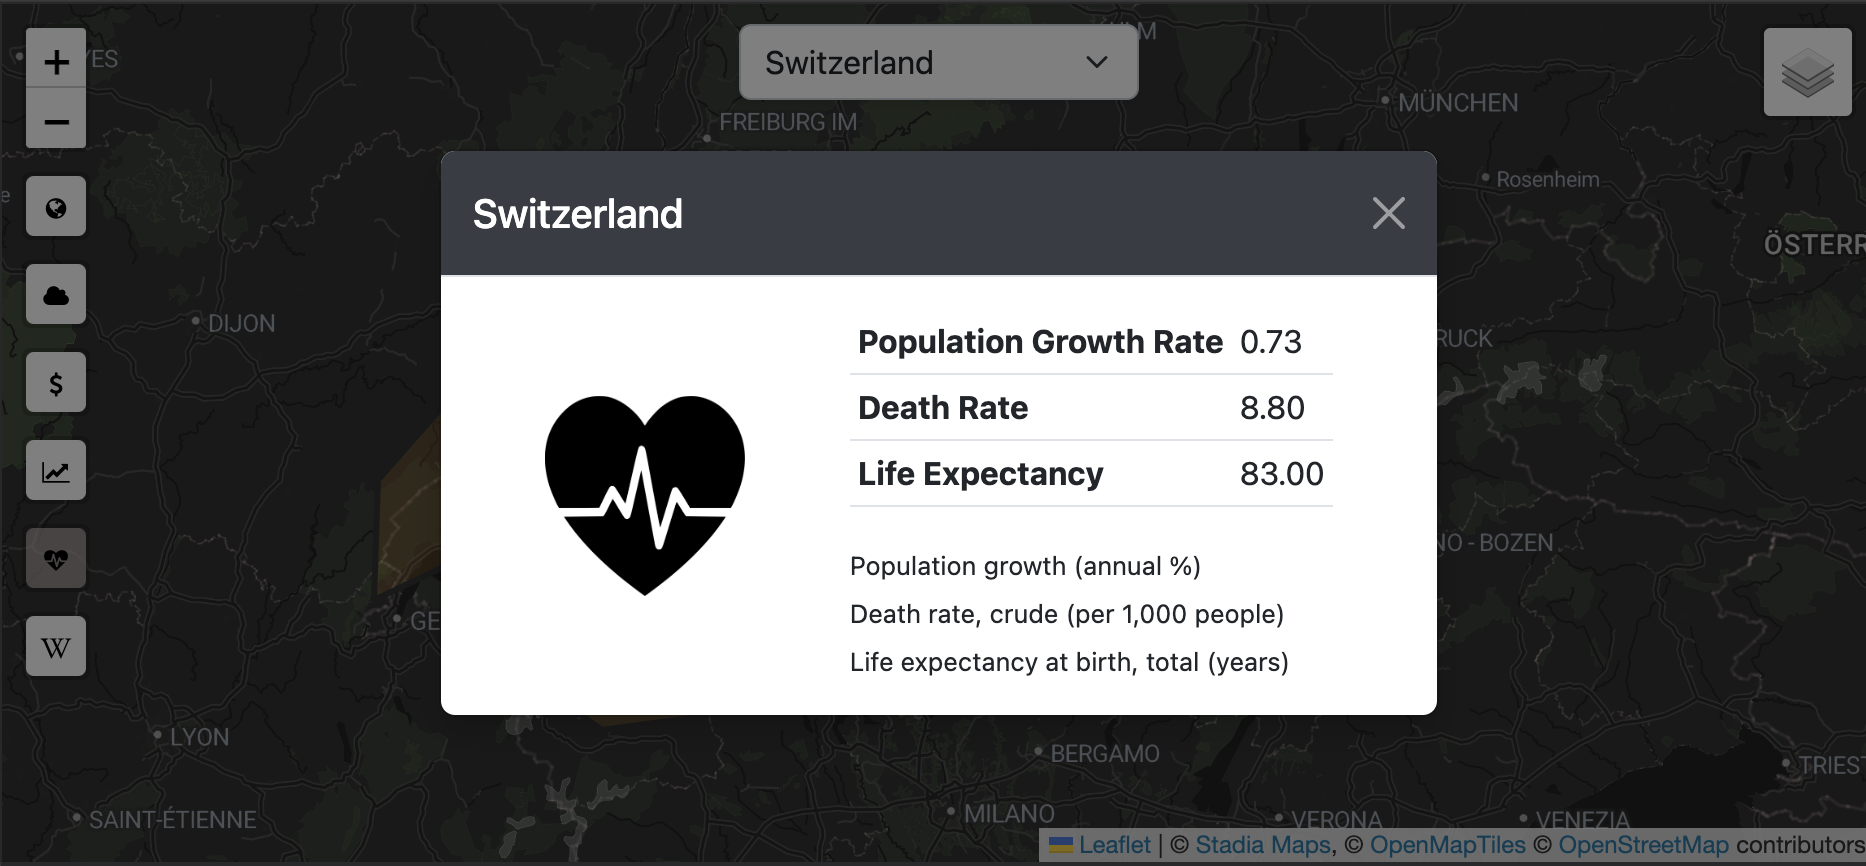Expand the country selector chevron arrow
The height and width of the screenshot is (866, 1866).
[1097, 63]
